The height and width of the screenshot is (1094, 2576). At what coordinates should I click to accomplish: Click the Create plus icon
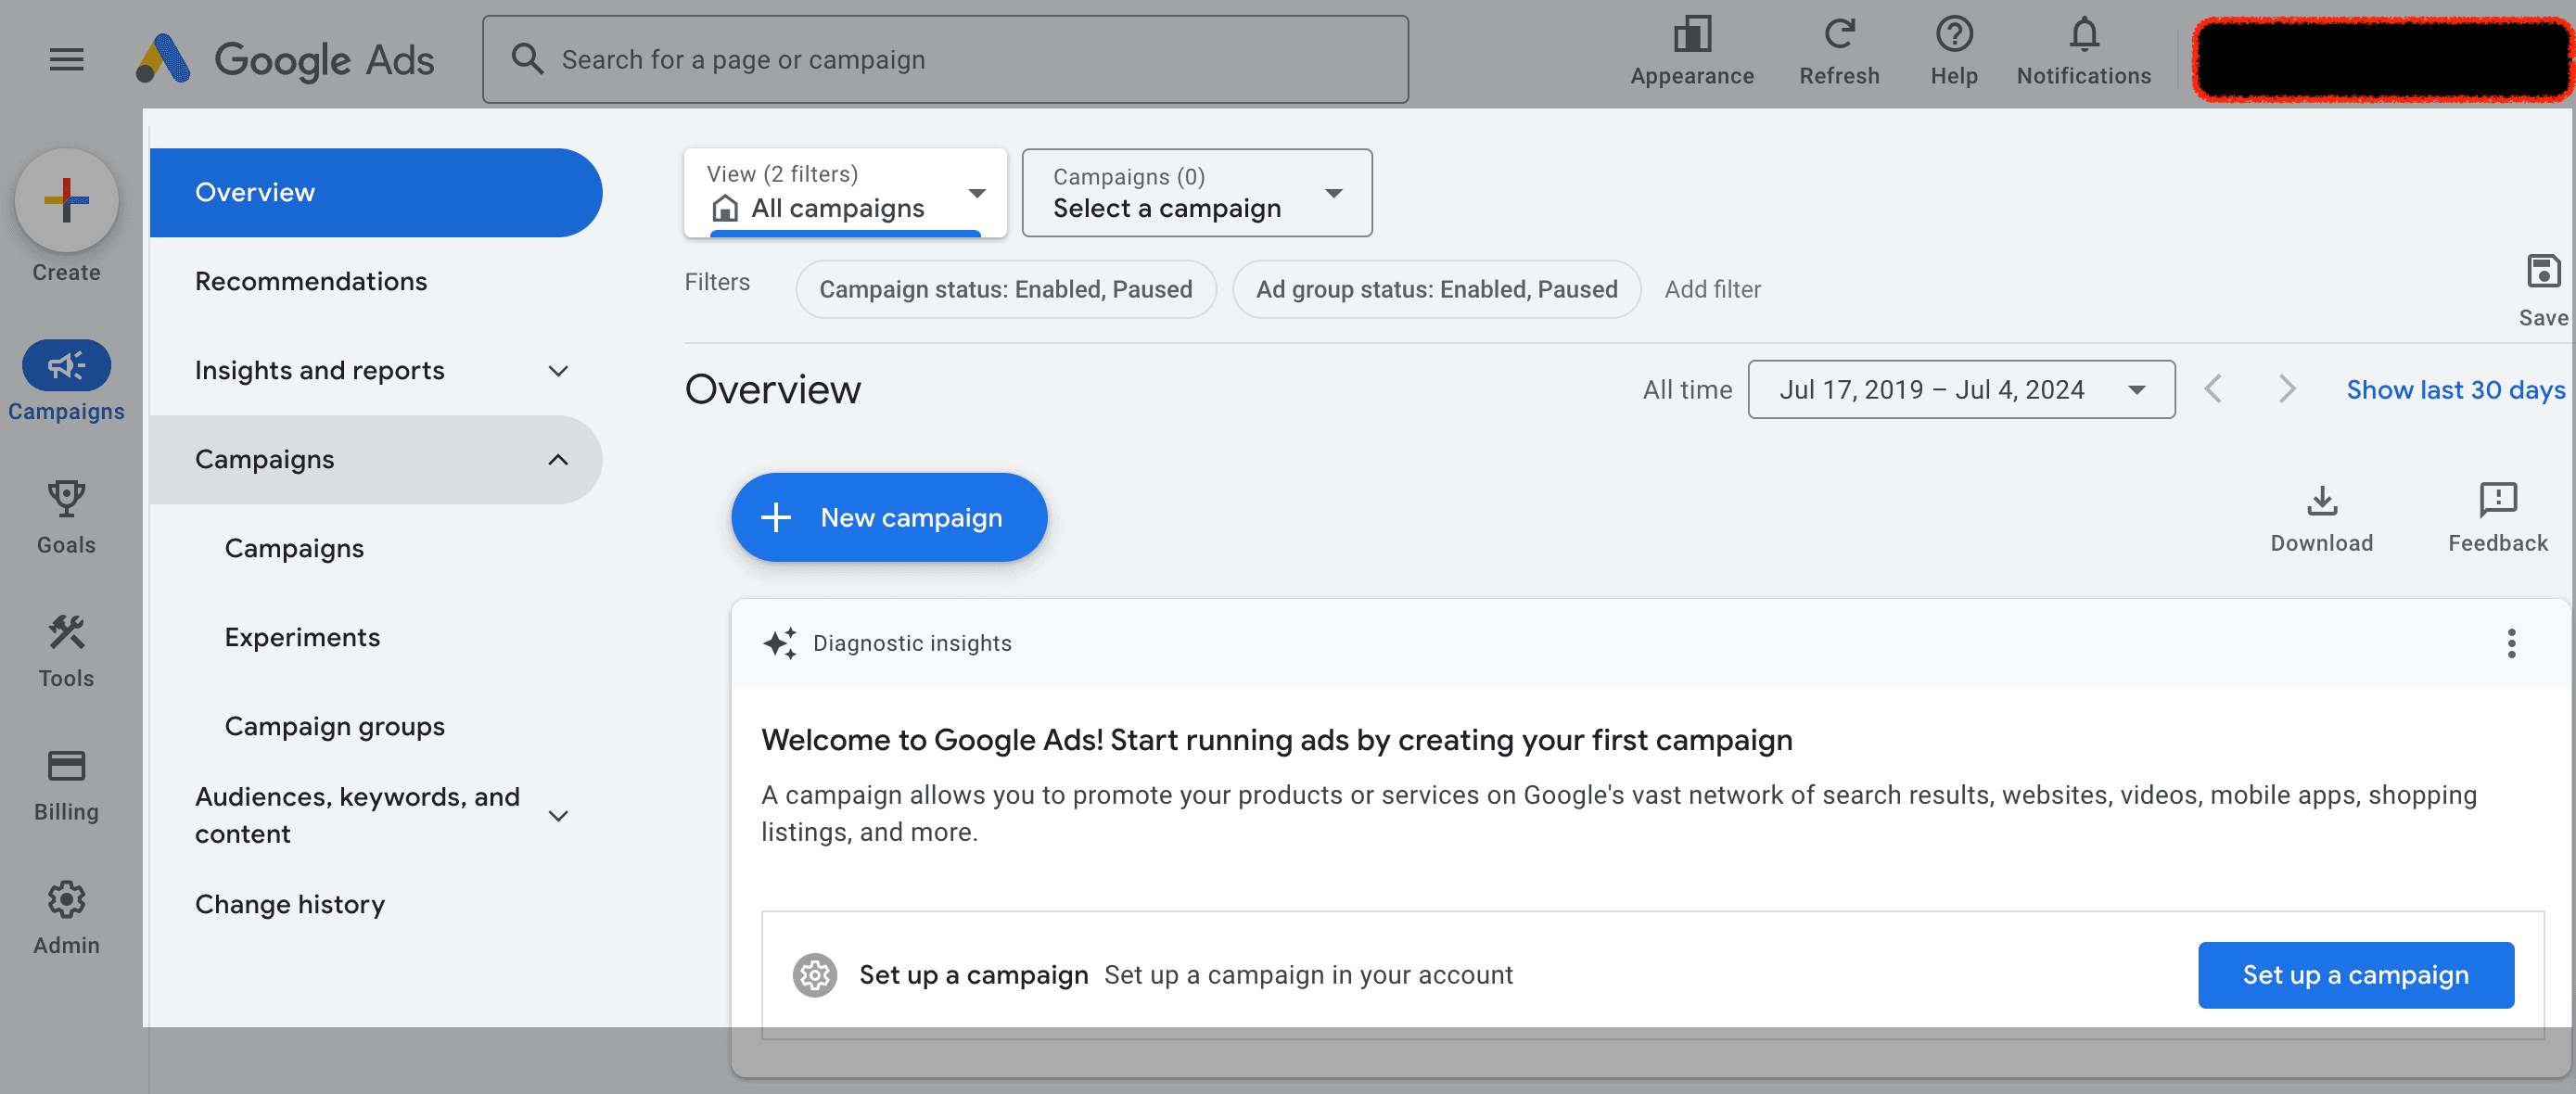(66, 200)
